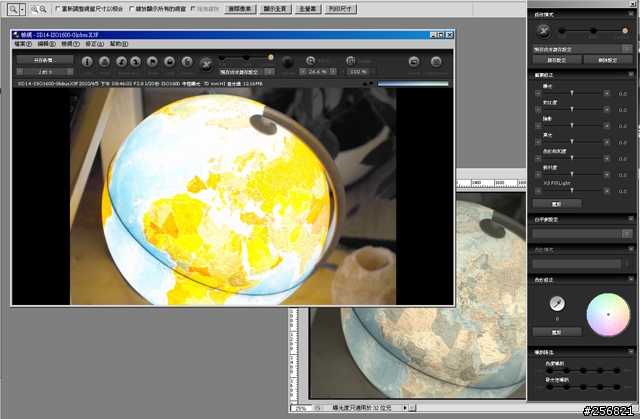Click the Save Image As button
640x419 pixels.
pyautogui.click(x=45, y=60)
